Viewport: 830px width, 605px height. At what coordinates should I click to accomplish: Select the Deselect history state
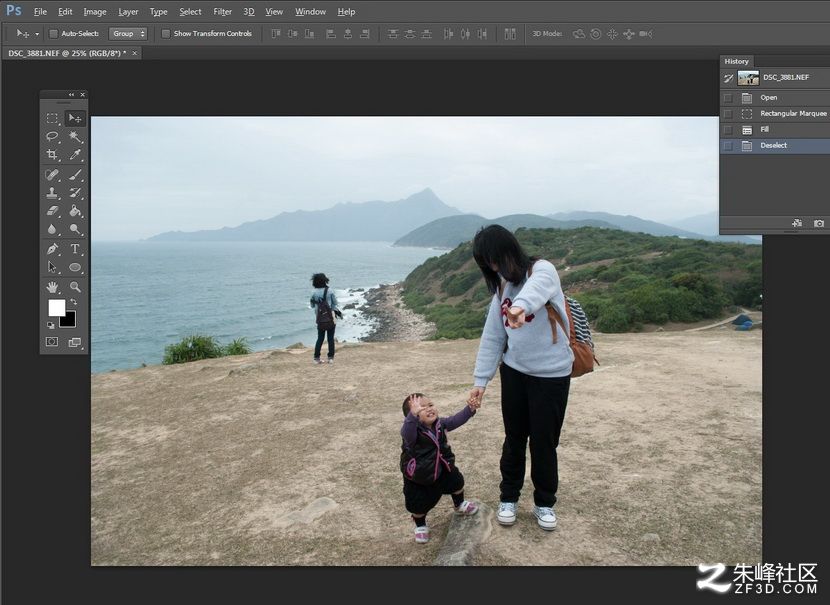[775, 146]
